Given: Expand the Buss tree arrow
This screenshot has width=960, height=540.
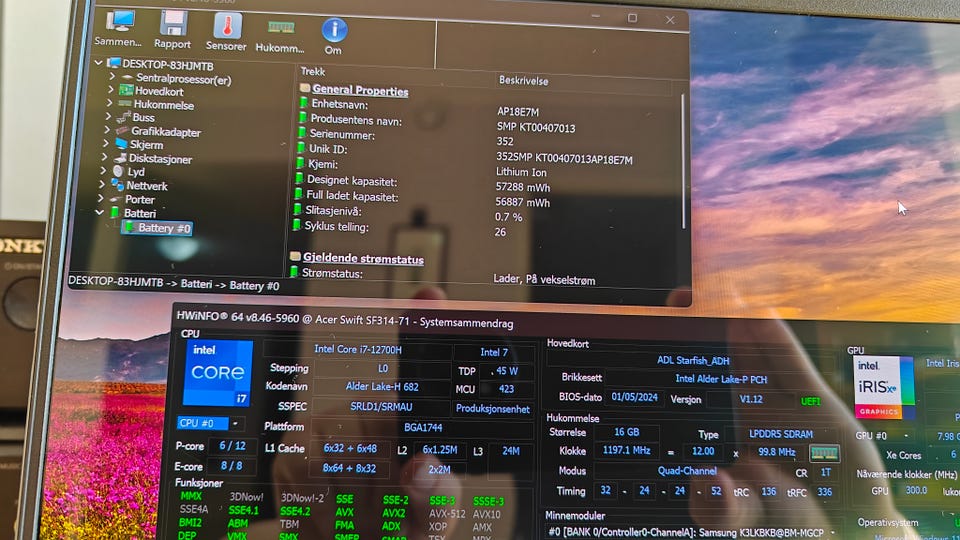Looking at the screenshot, I should pyautogui.click(x=108, y=115).
